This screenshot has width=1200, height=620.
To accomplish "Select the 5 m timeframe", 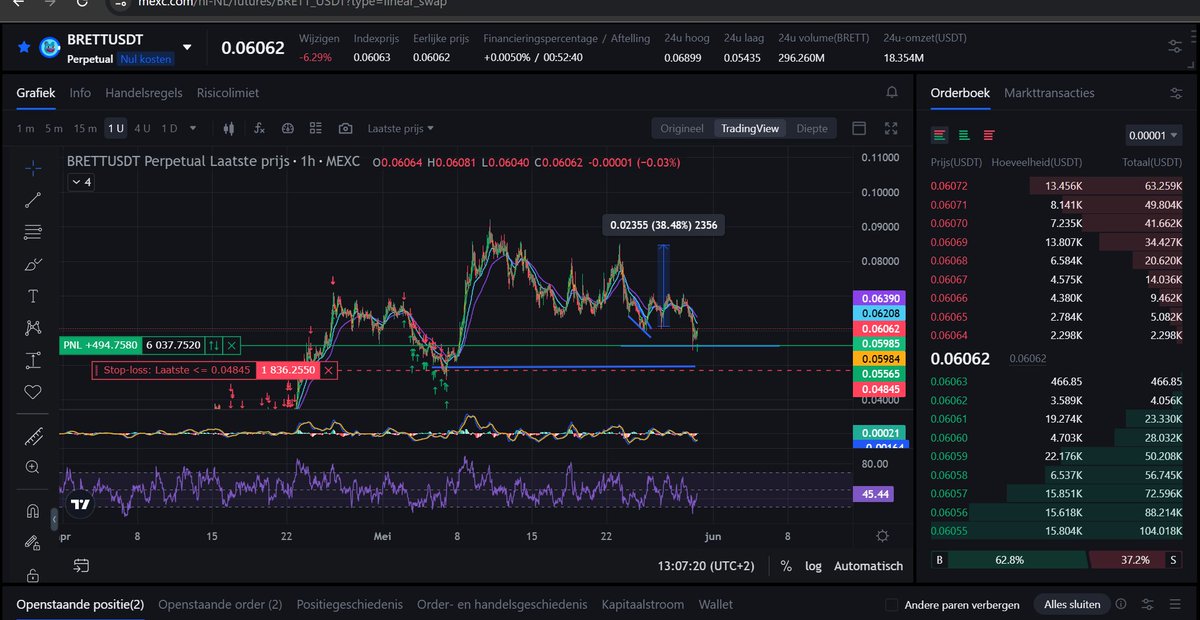I will 54,128.
